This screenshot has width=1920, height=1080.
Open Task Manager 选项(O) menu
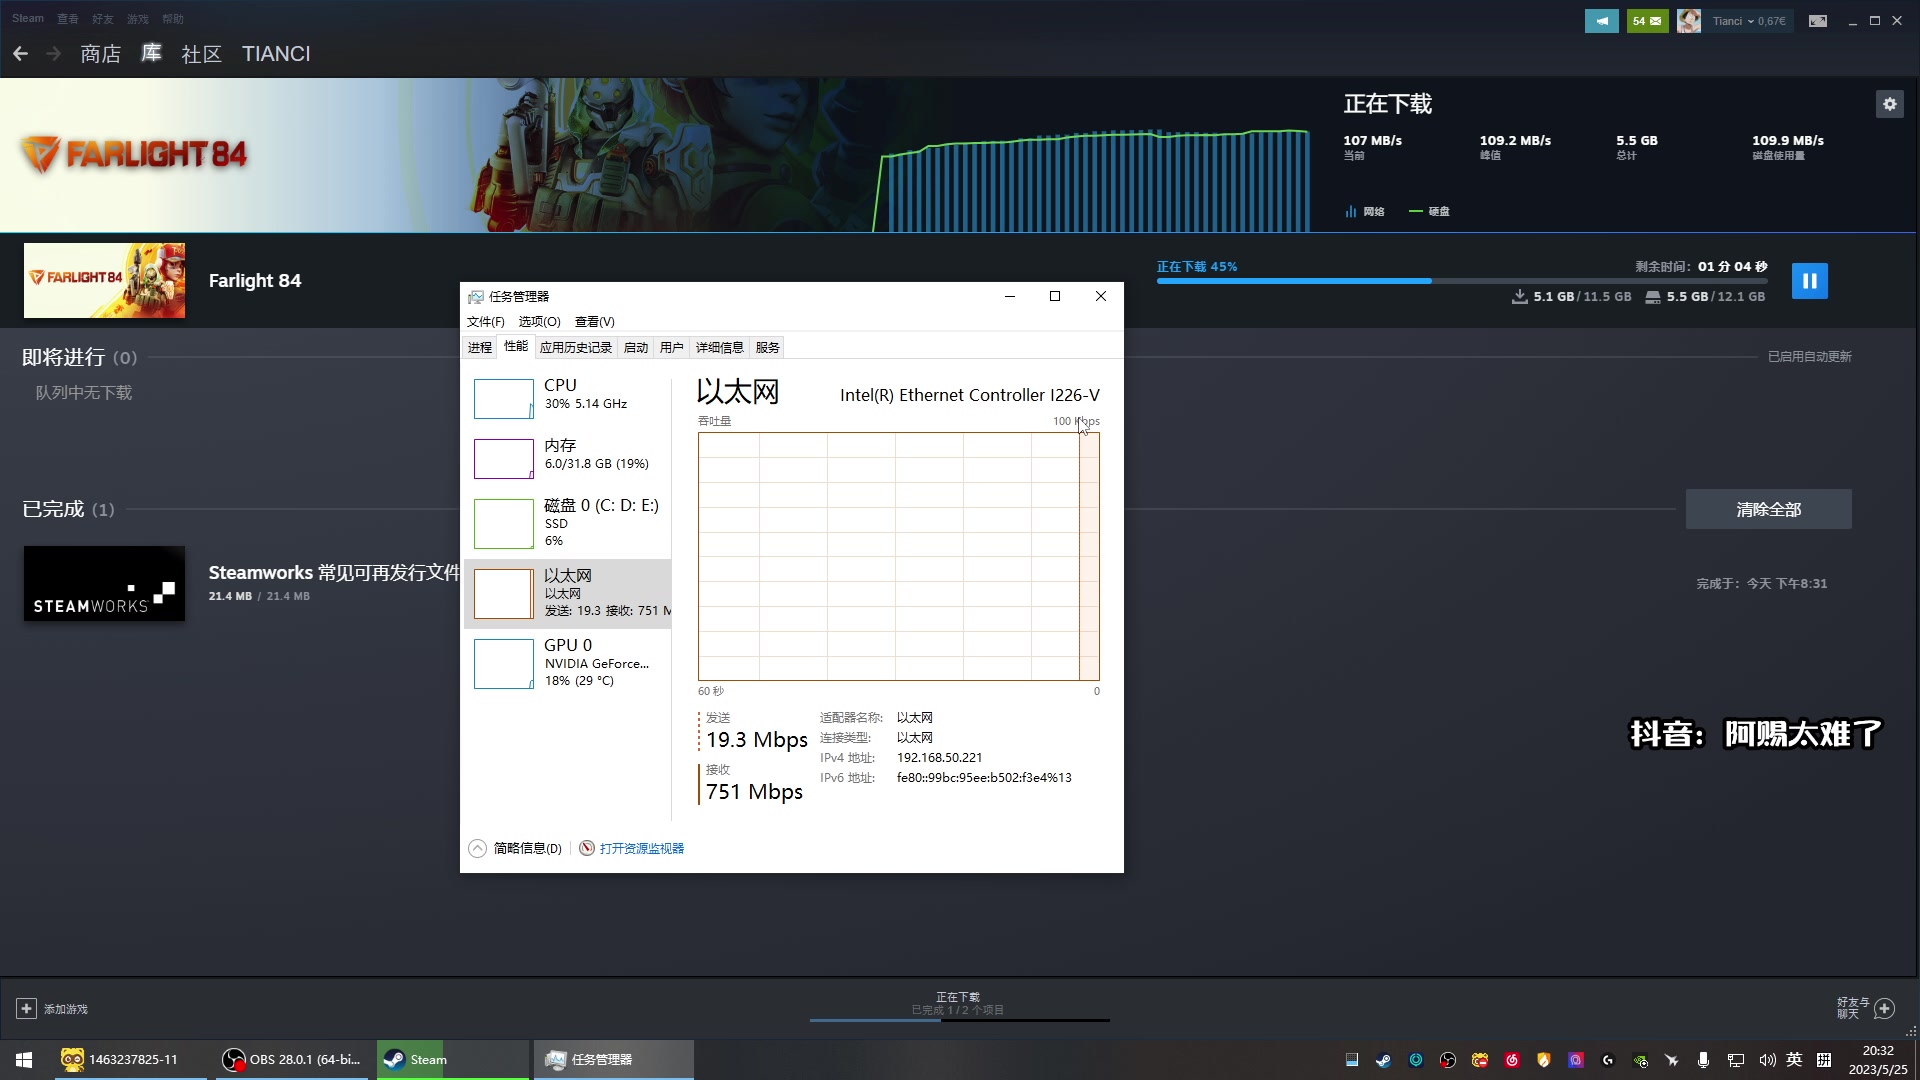[539, 322]
